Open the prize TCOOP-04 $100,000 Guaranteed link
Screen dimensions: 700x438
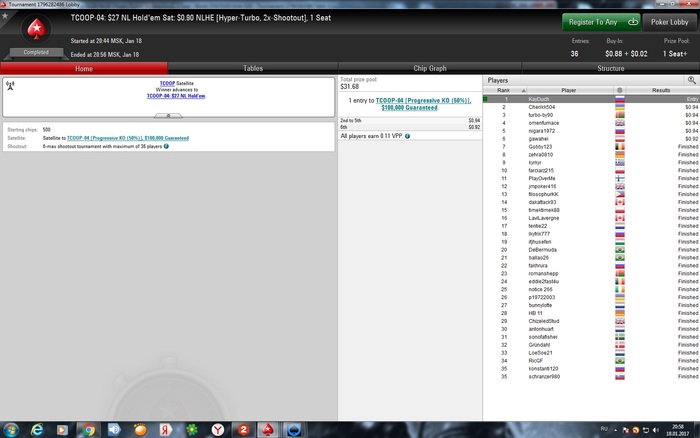[423, 104]
